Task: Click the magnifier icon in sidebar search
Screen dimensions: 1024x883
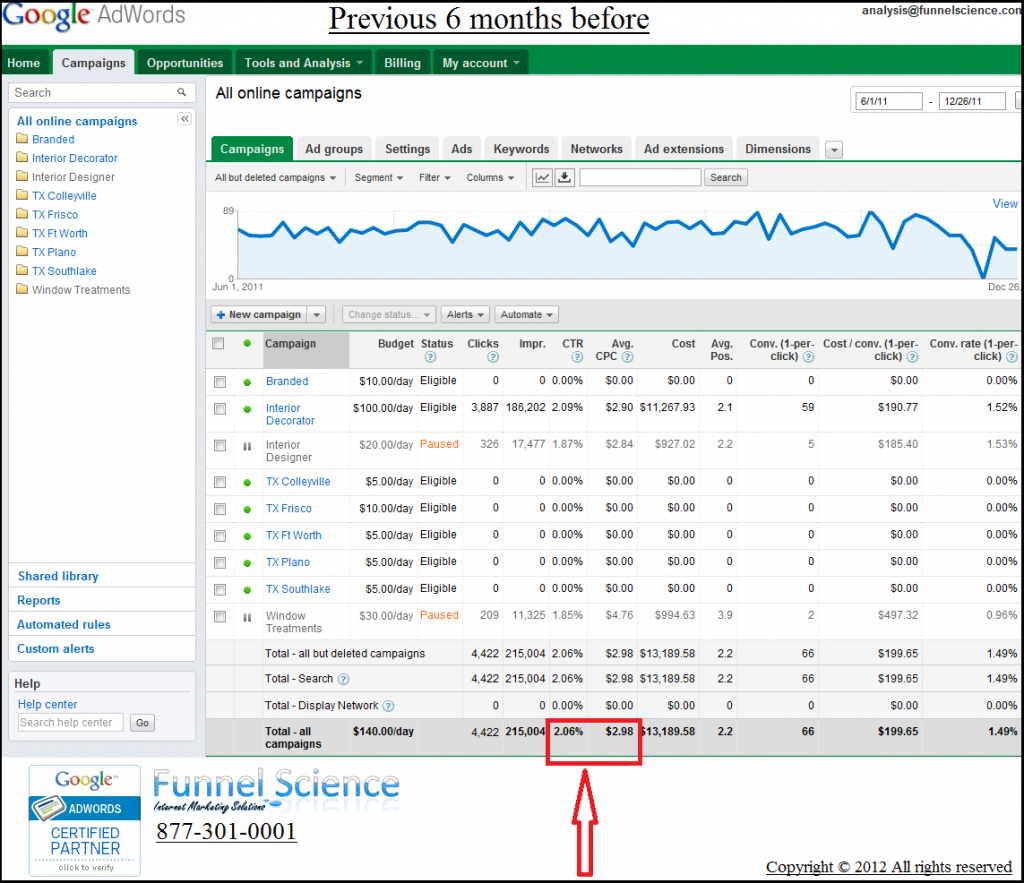Action: (x=182, y=92)
